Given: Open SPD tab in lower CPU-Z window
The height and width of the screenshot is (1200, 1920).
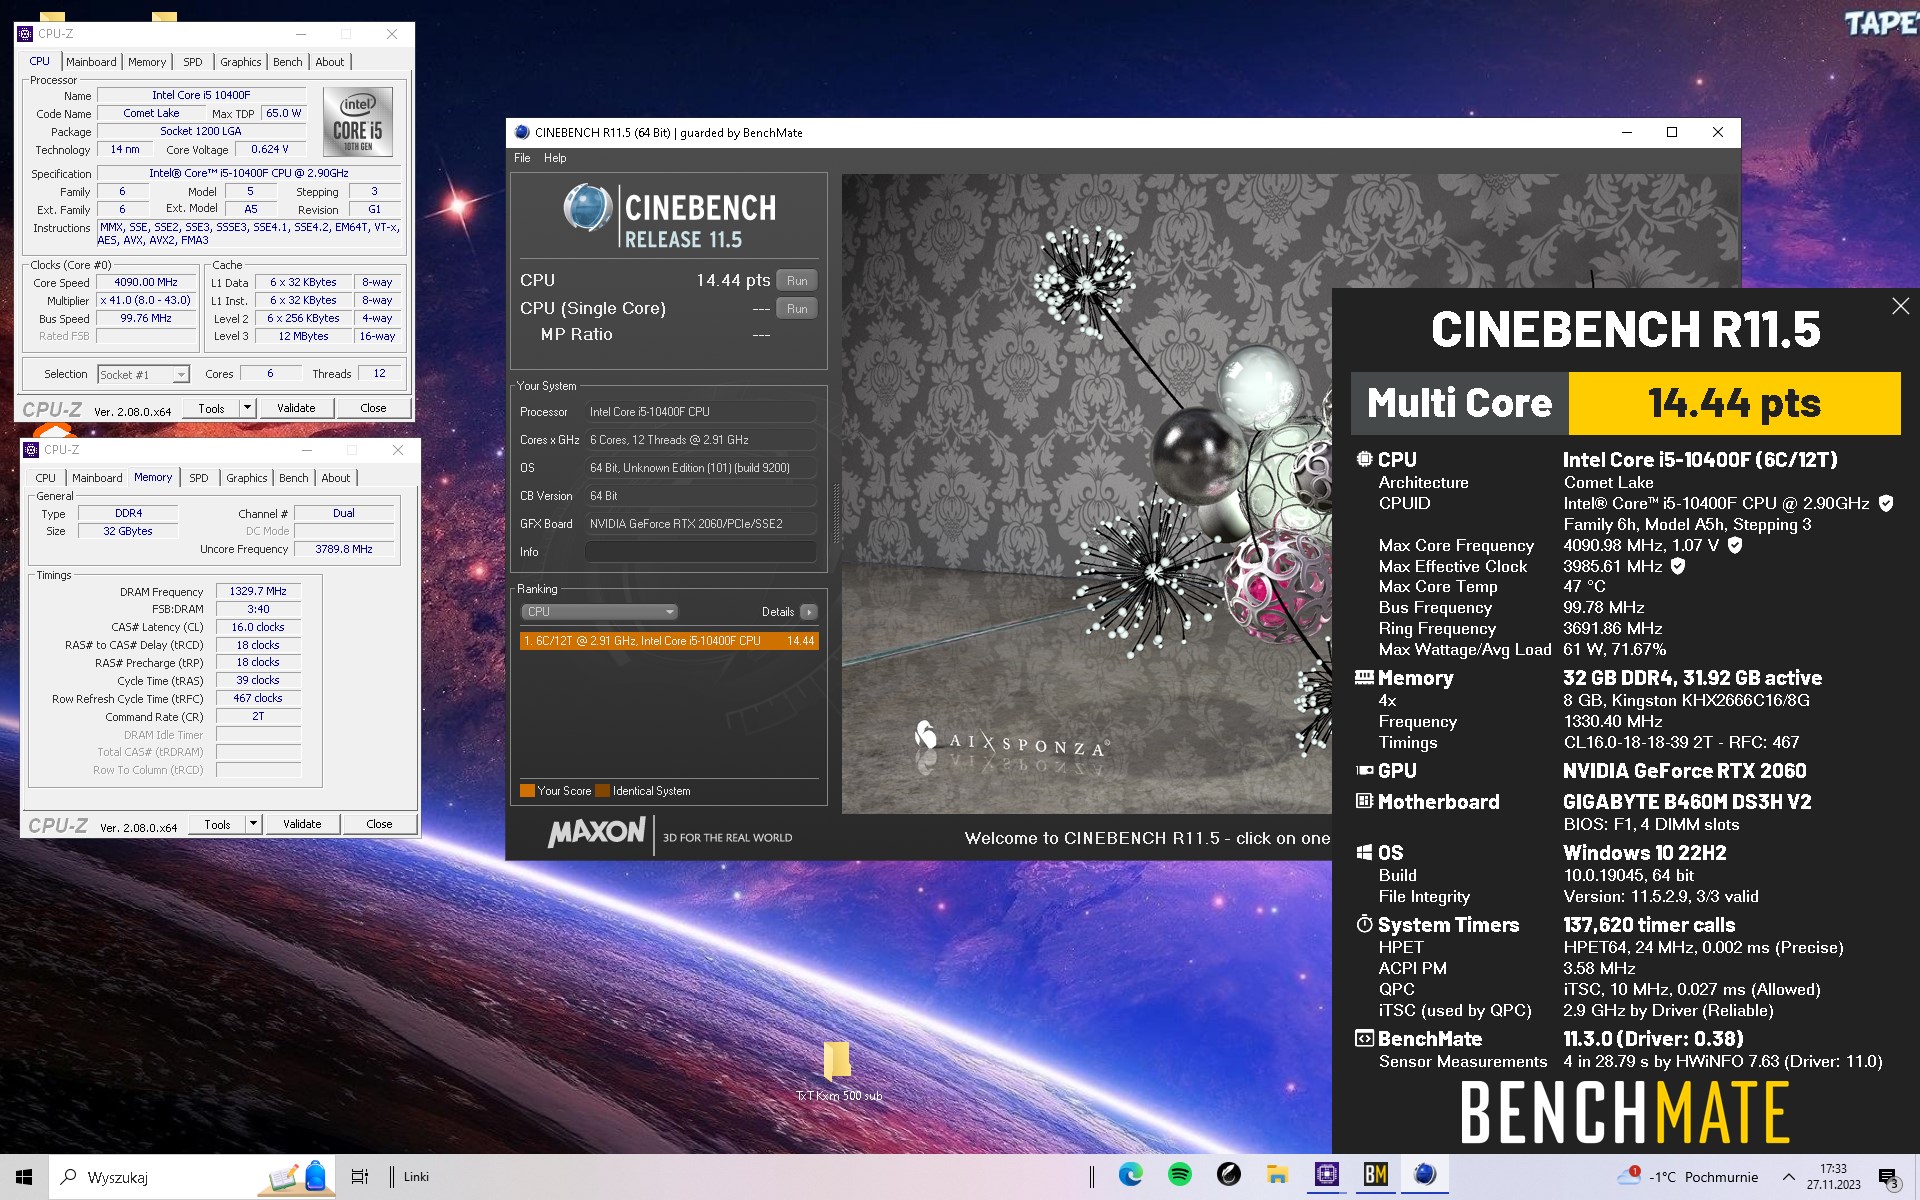Looking at the screenshot, I should [x=199, y=478].
